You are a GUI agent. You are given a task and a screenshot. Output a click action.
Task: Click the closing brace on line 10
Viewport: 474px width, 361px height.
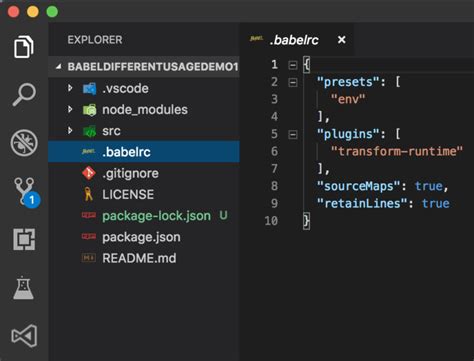[x=306, y=221]
